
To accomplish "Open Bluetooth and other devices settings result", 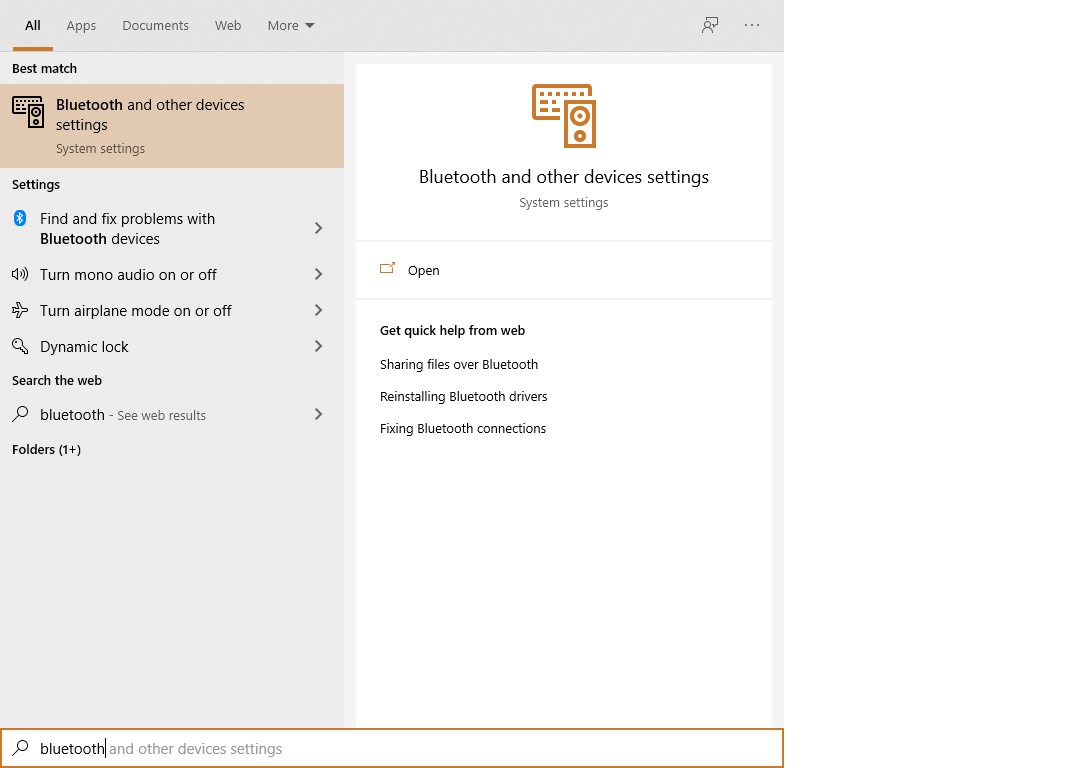I will point(172,126).
